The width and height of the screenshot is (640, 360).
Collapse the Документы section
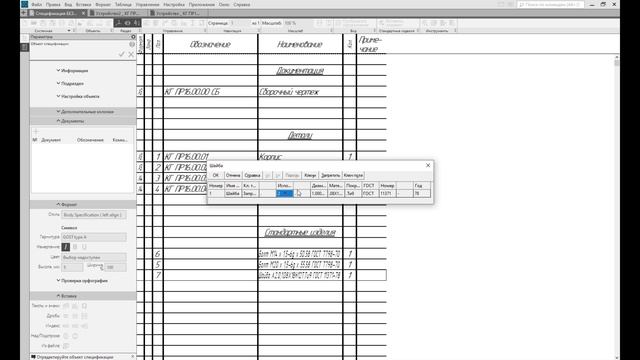click(83, 121)
